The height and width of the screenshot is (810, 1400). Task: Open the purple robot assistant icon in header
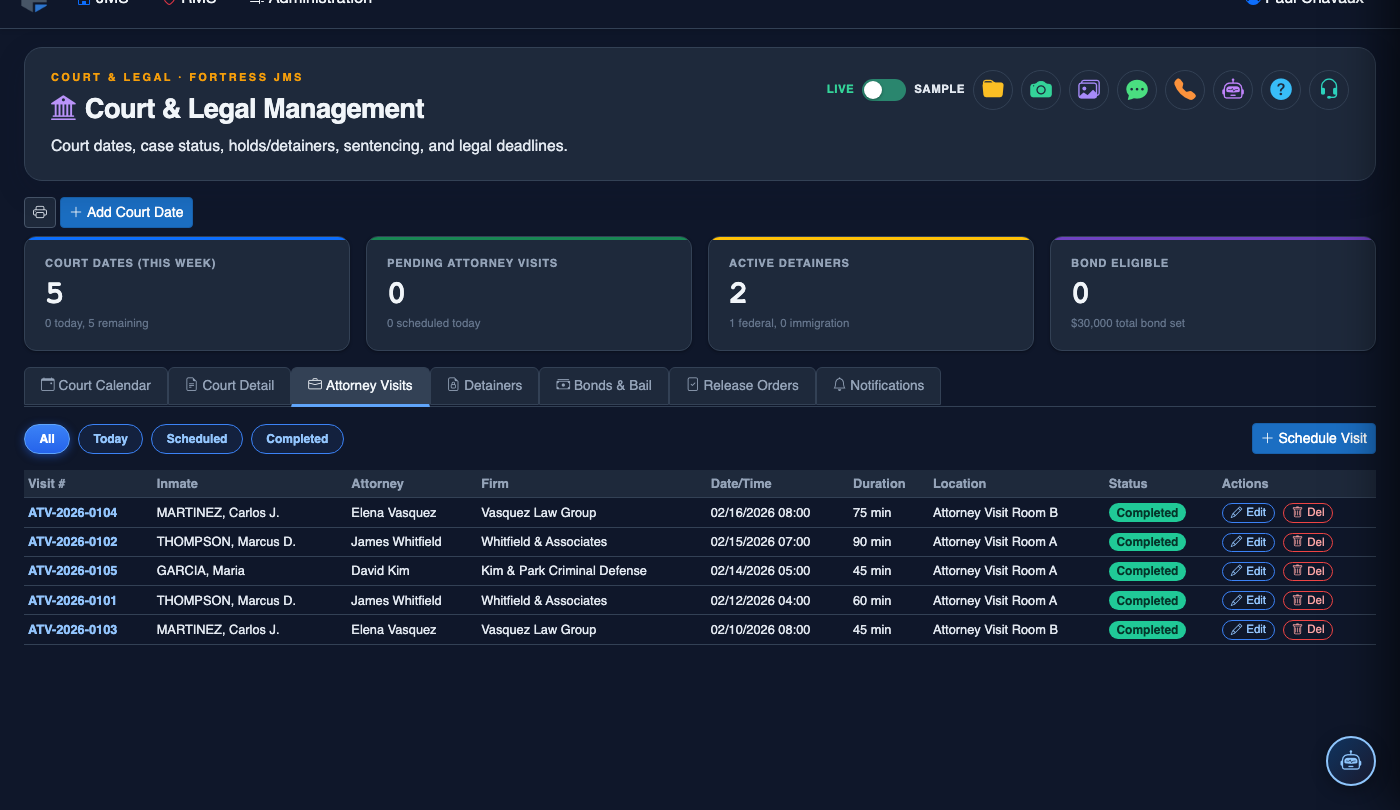pyautogui.click(x=1233, y=89)
